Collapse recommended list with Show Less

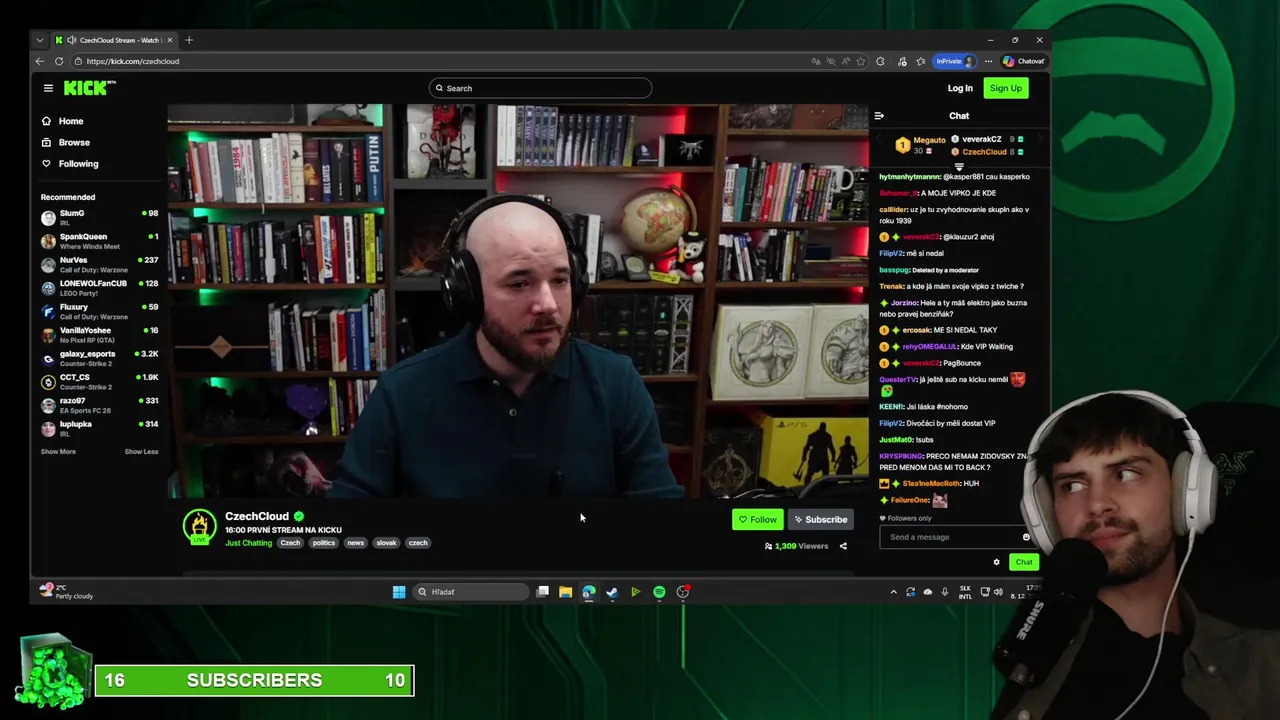141,451
